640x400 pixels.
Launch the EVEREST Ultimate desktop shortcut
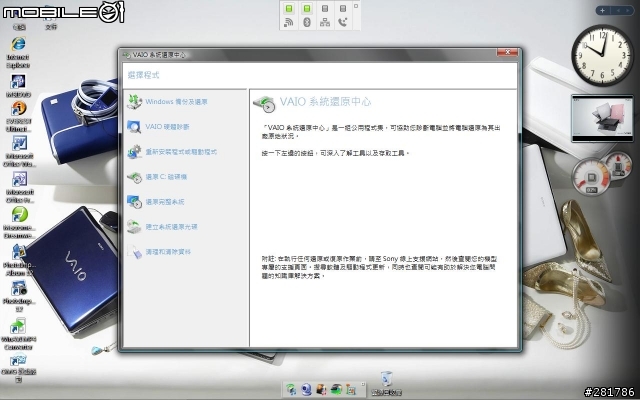pyautogui.click(x=18, y=117)
